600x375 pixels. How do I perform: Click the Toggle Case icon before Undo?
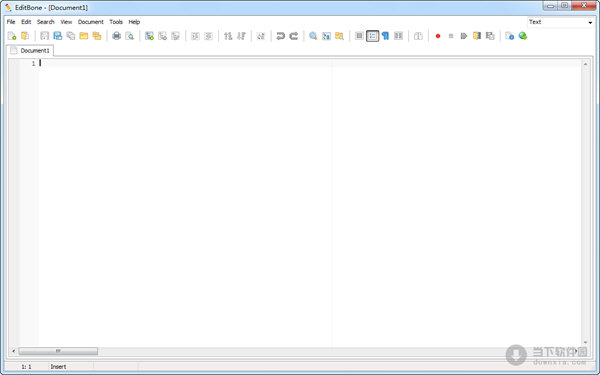(x=261, y=36)
